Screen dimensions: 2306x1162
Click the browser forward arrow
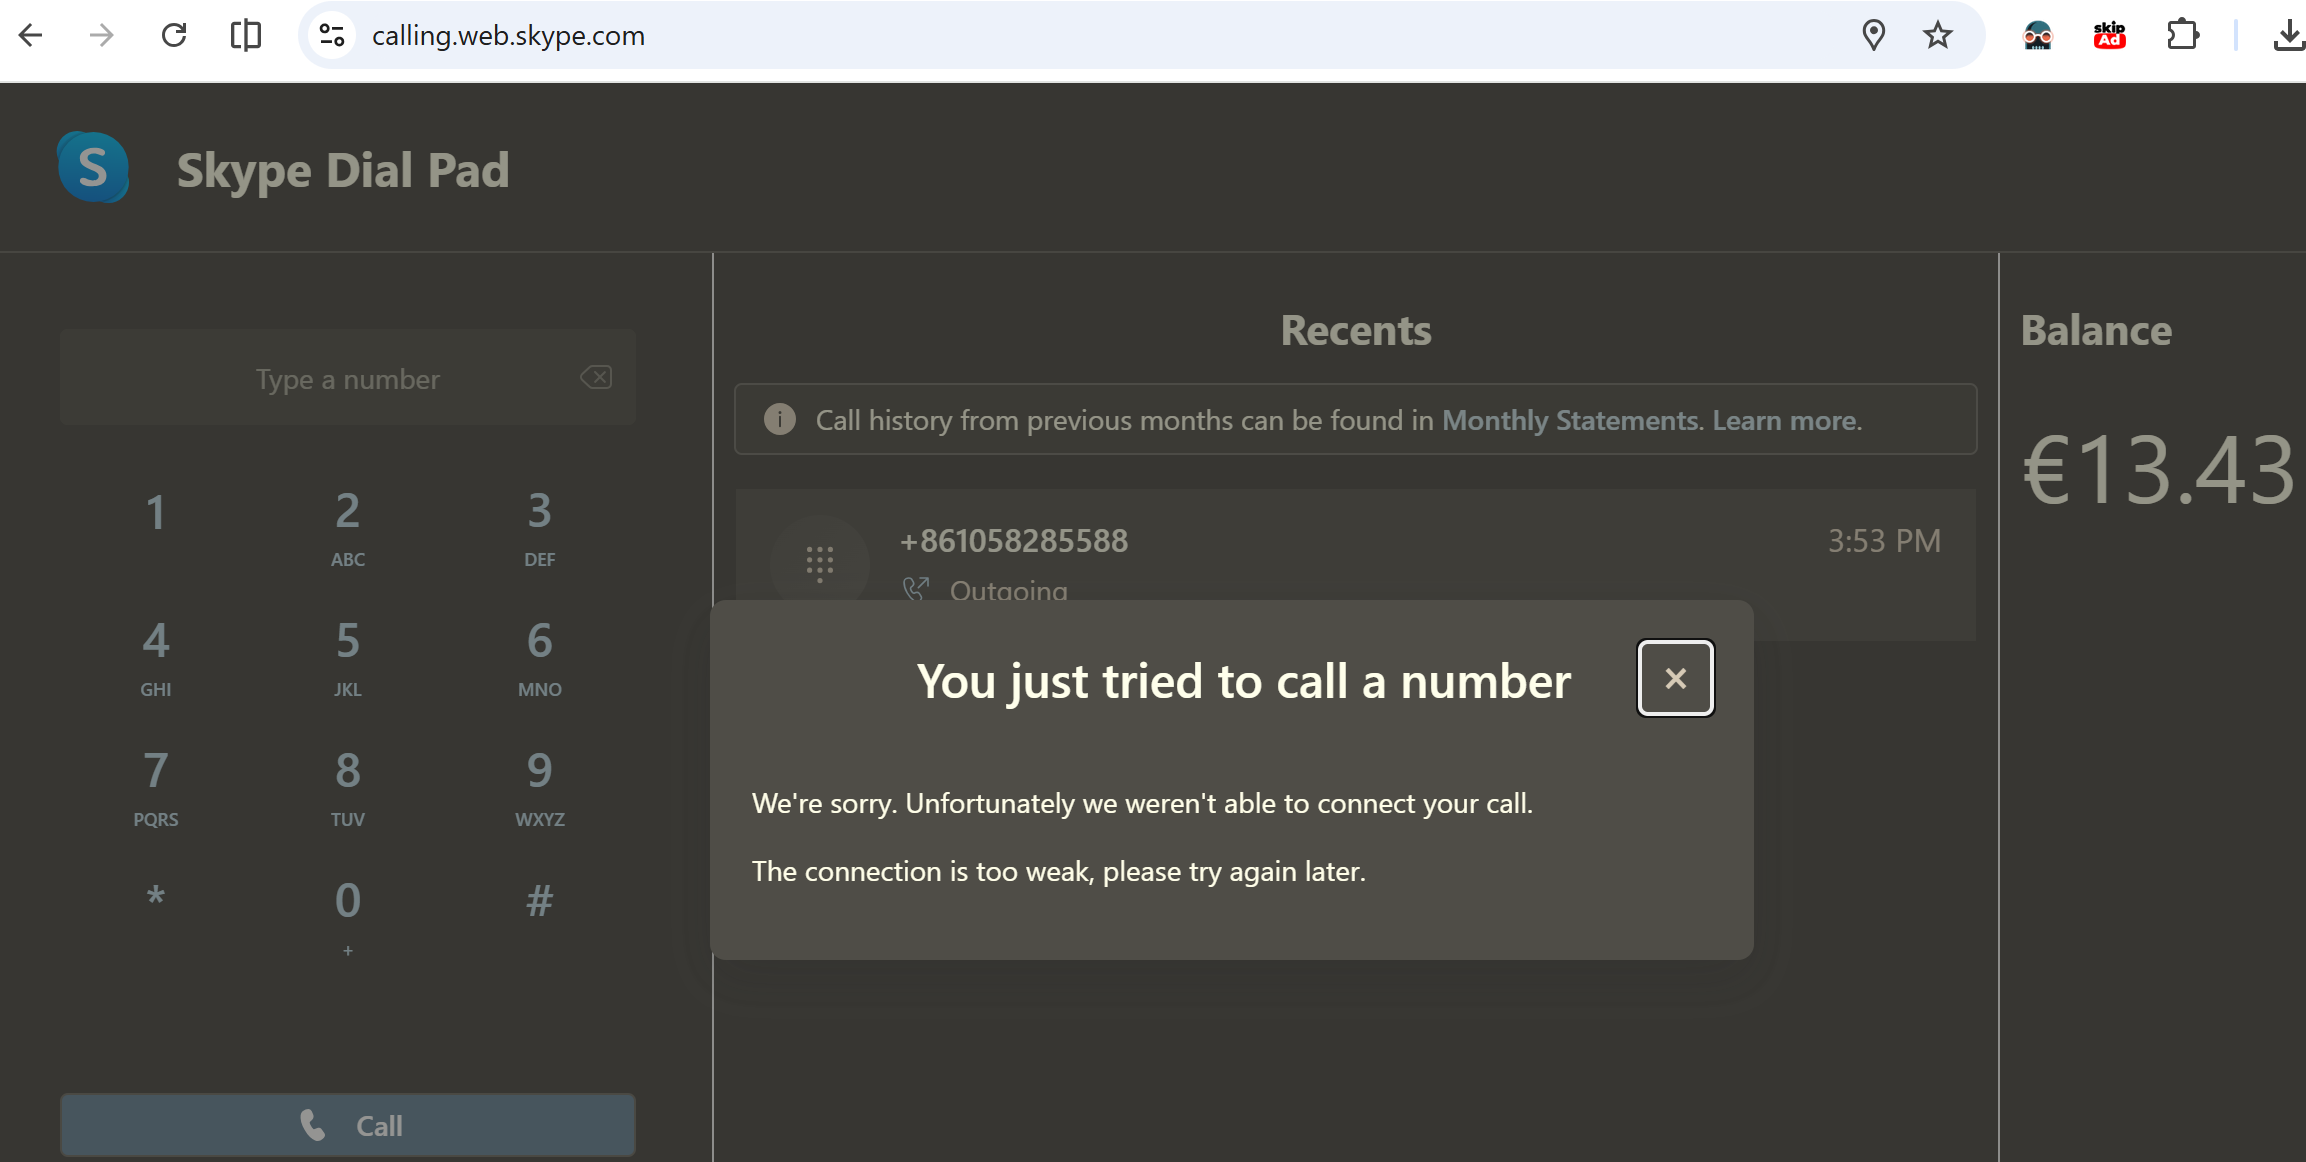tap(101, 36)
